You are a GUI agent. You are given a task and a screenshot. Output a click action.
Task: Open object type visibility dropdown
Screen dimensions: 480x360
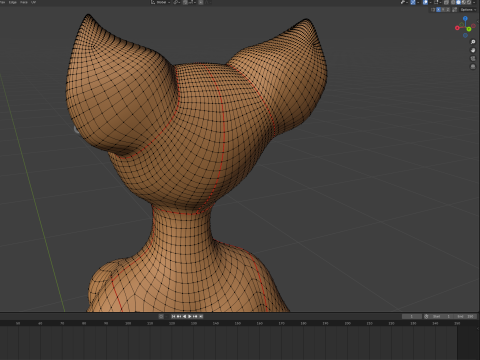[x=404, y=2]
